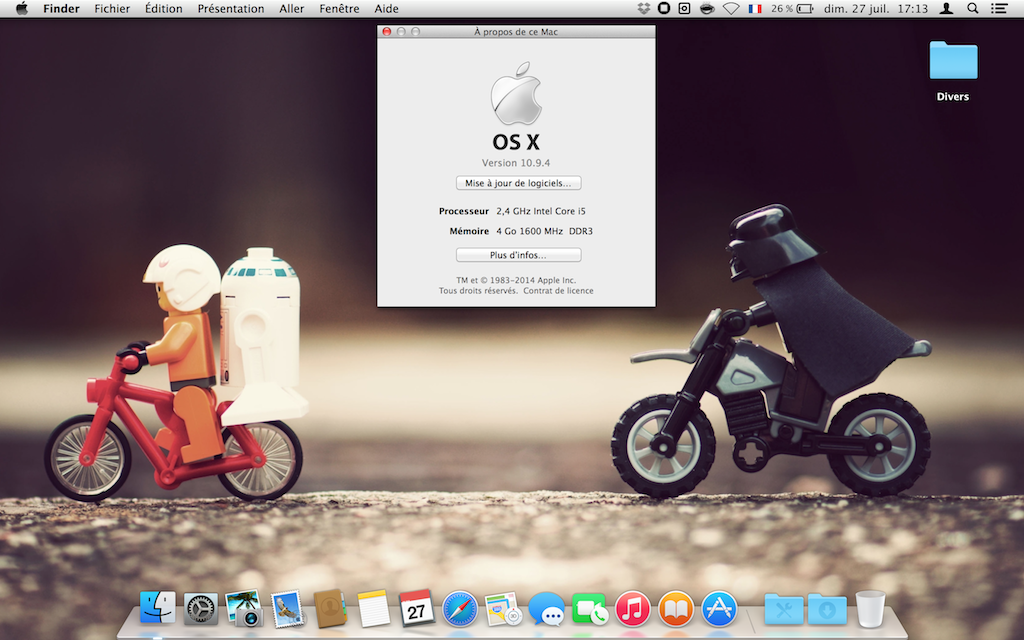This screenshot has width=1024, height=640.
Task: Click the Dropbox menu bar icon
Action: [643, 8]
